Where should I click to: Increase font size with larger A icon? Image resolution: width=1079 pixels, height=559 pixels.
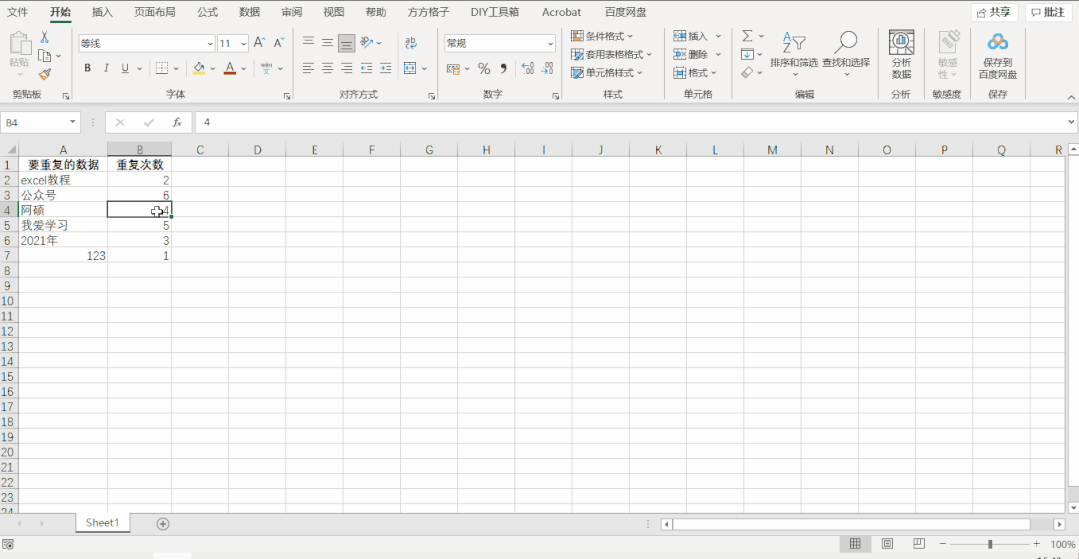click(x=259, y=43)
